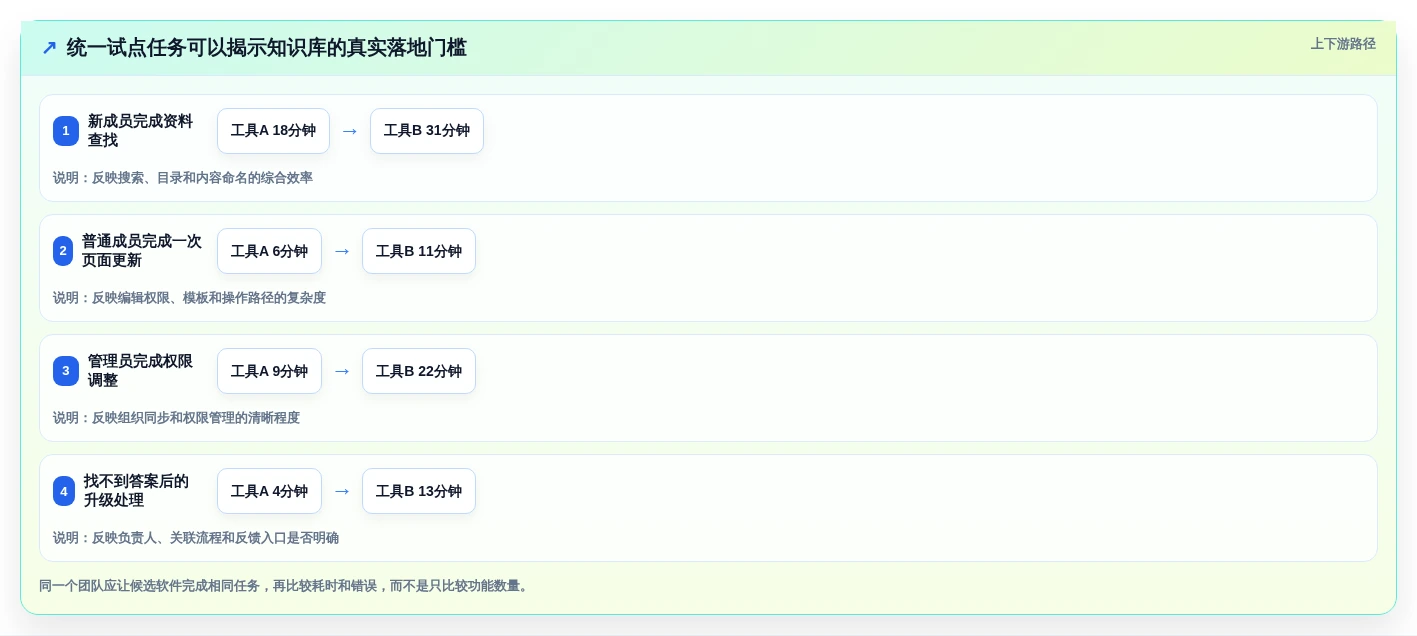The height and width of the screenshot is (636, 1417).
Task: Click the heading 统一试点任务可以揭示知识库的真实落地门槛
Action: click(266, 48)
